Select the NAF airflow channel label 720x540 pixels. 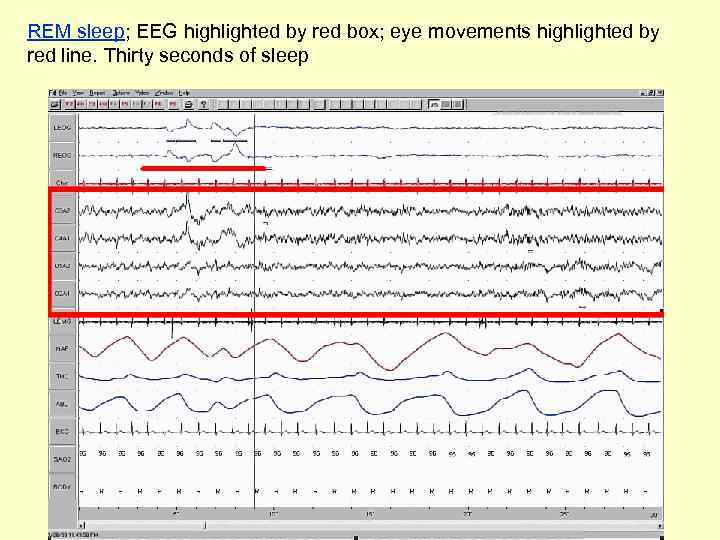[x=62, y=349]
